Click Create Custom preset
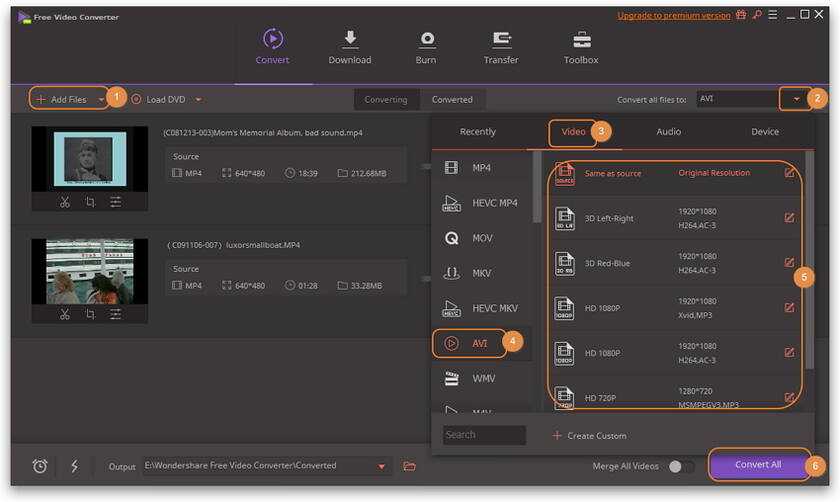The image size is (840, 502). [x=589, y=436]
